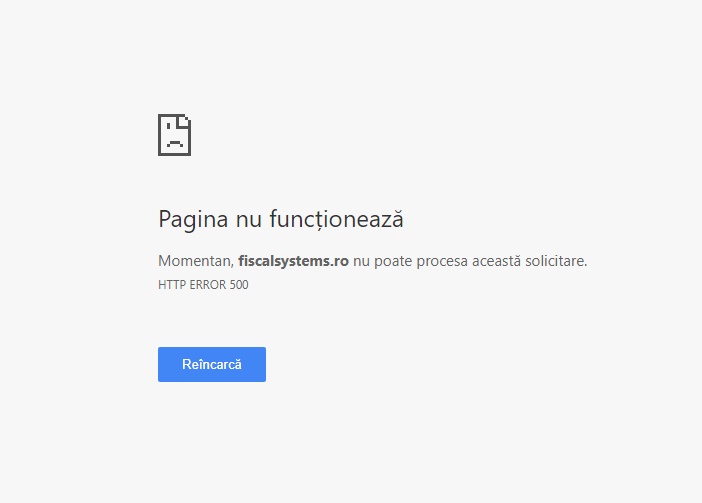
Task: Reload the page with the Reîncarcă button
Action: point(212,364)
